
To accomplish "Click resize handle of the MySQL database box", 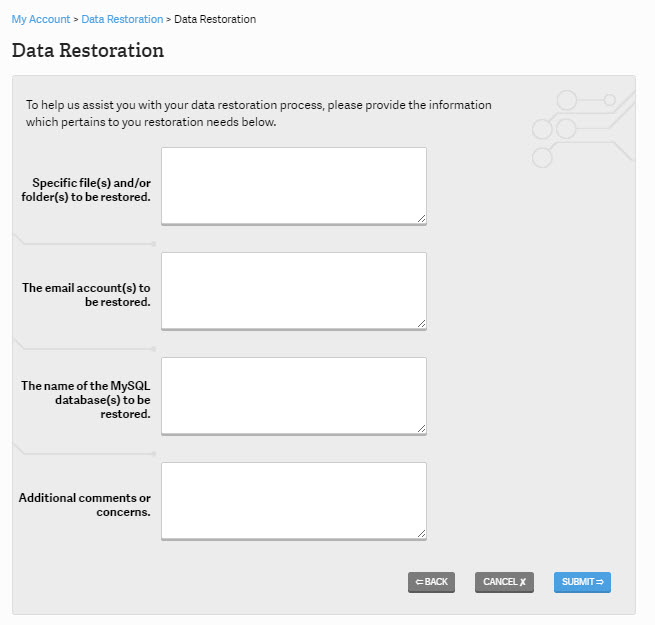I will pos(421,428).
